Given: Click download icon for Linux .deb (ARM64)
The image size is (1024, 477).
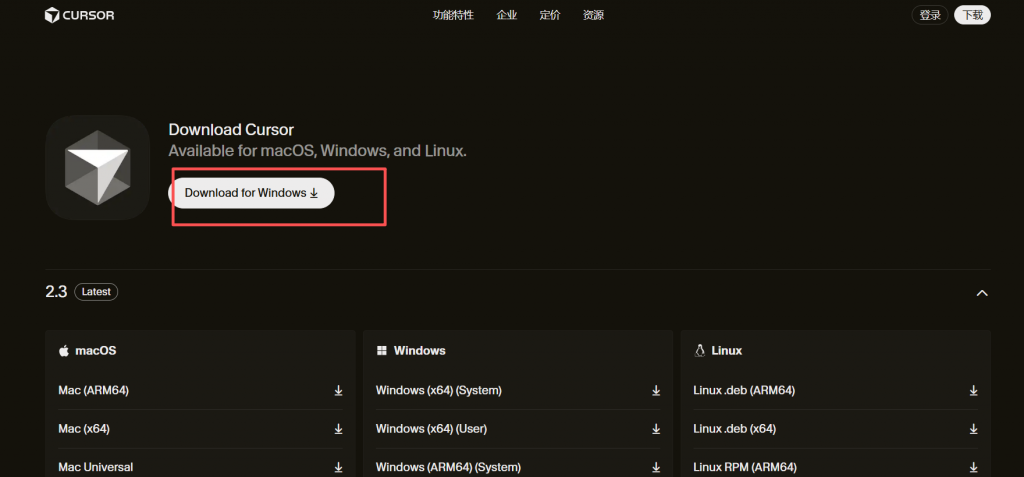Looking at the screenshot, I should [974, 391].
